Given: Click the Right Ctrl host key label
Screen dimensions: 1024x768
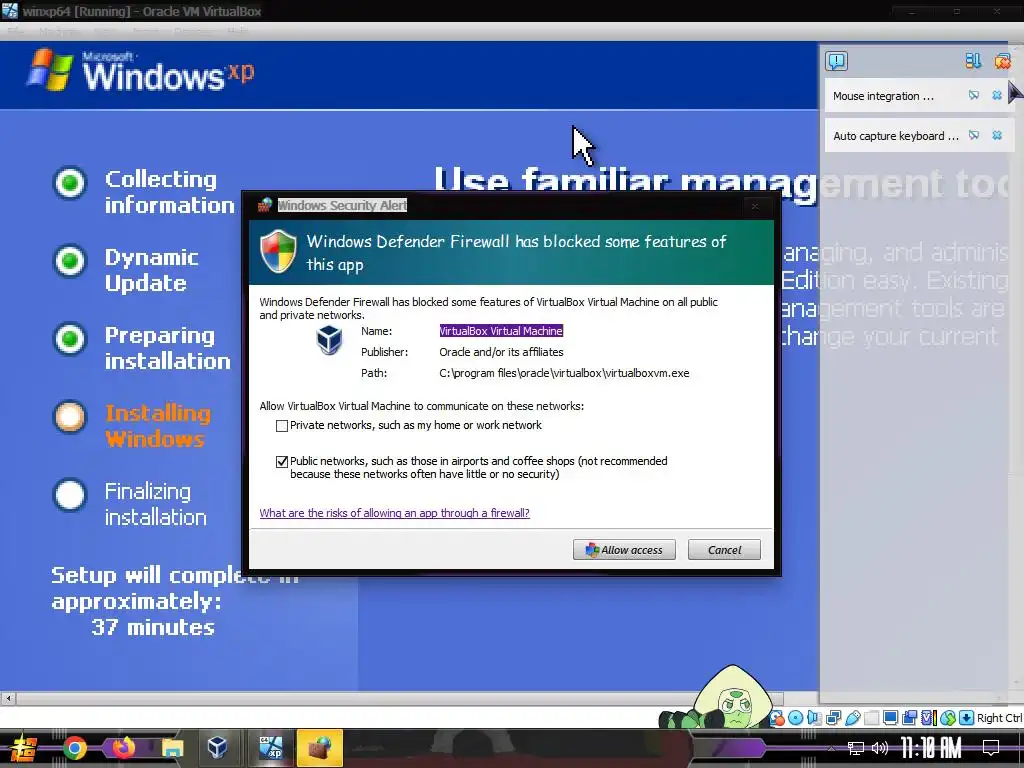Looking at the screenshot, I should (999, 718).
